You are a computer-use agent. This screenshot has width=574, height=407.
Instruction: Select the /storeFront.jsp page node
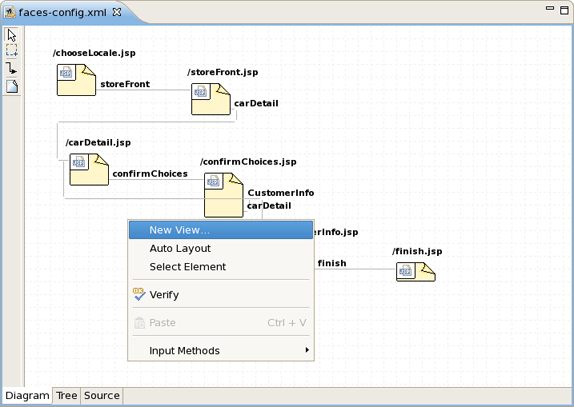(211, 99)
